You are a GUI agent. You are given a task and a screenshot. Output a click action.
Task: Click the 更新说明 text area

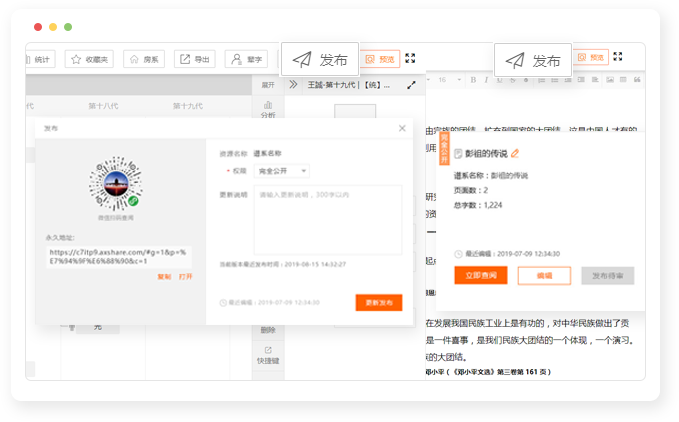pyautogui.click(x=327, y=219)
